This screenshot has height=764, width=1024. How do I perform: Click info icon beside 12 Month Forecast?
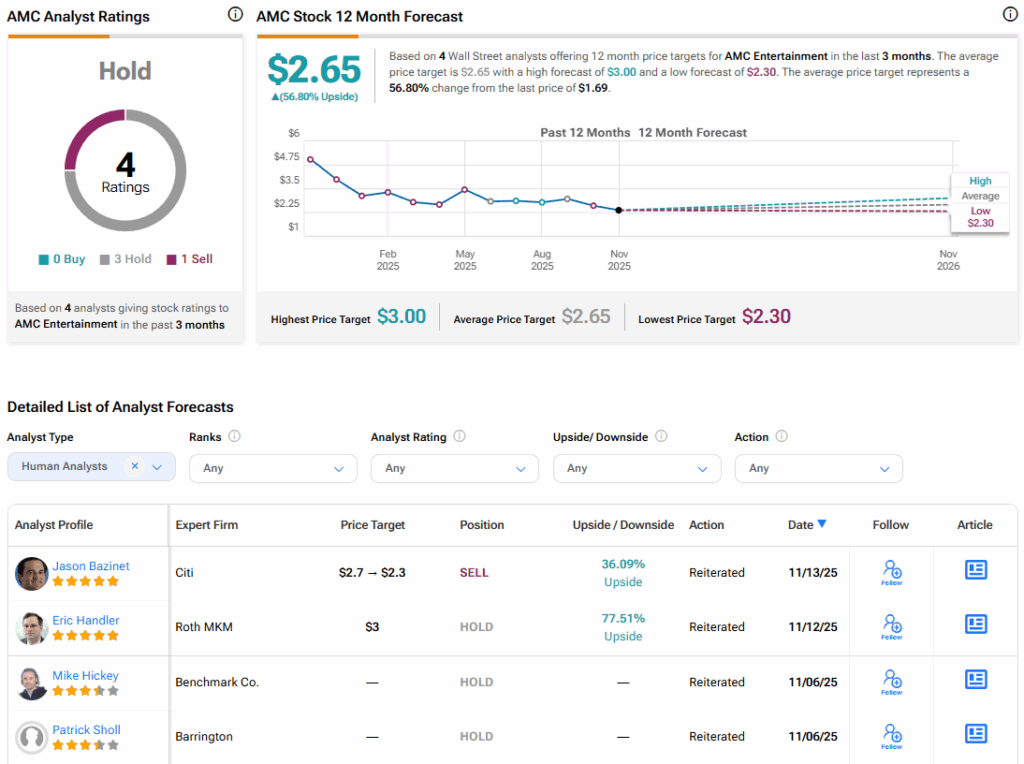1010,15
